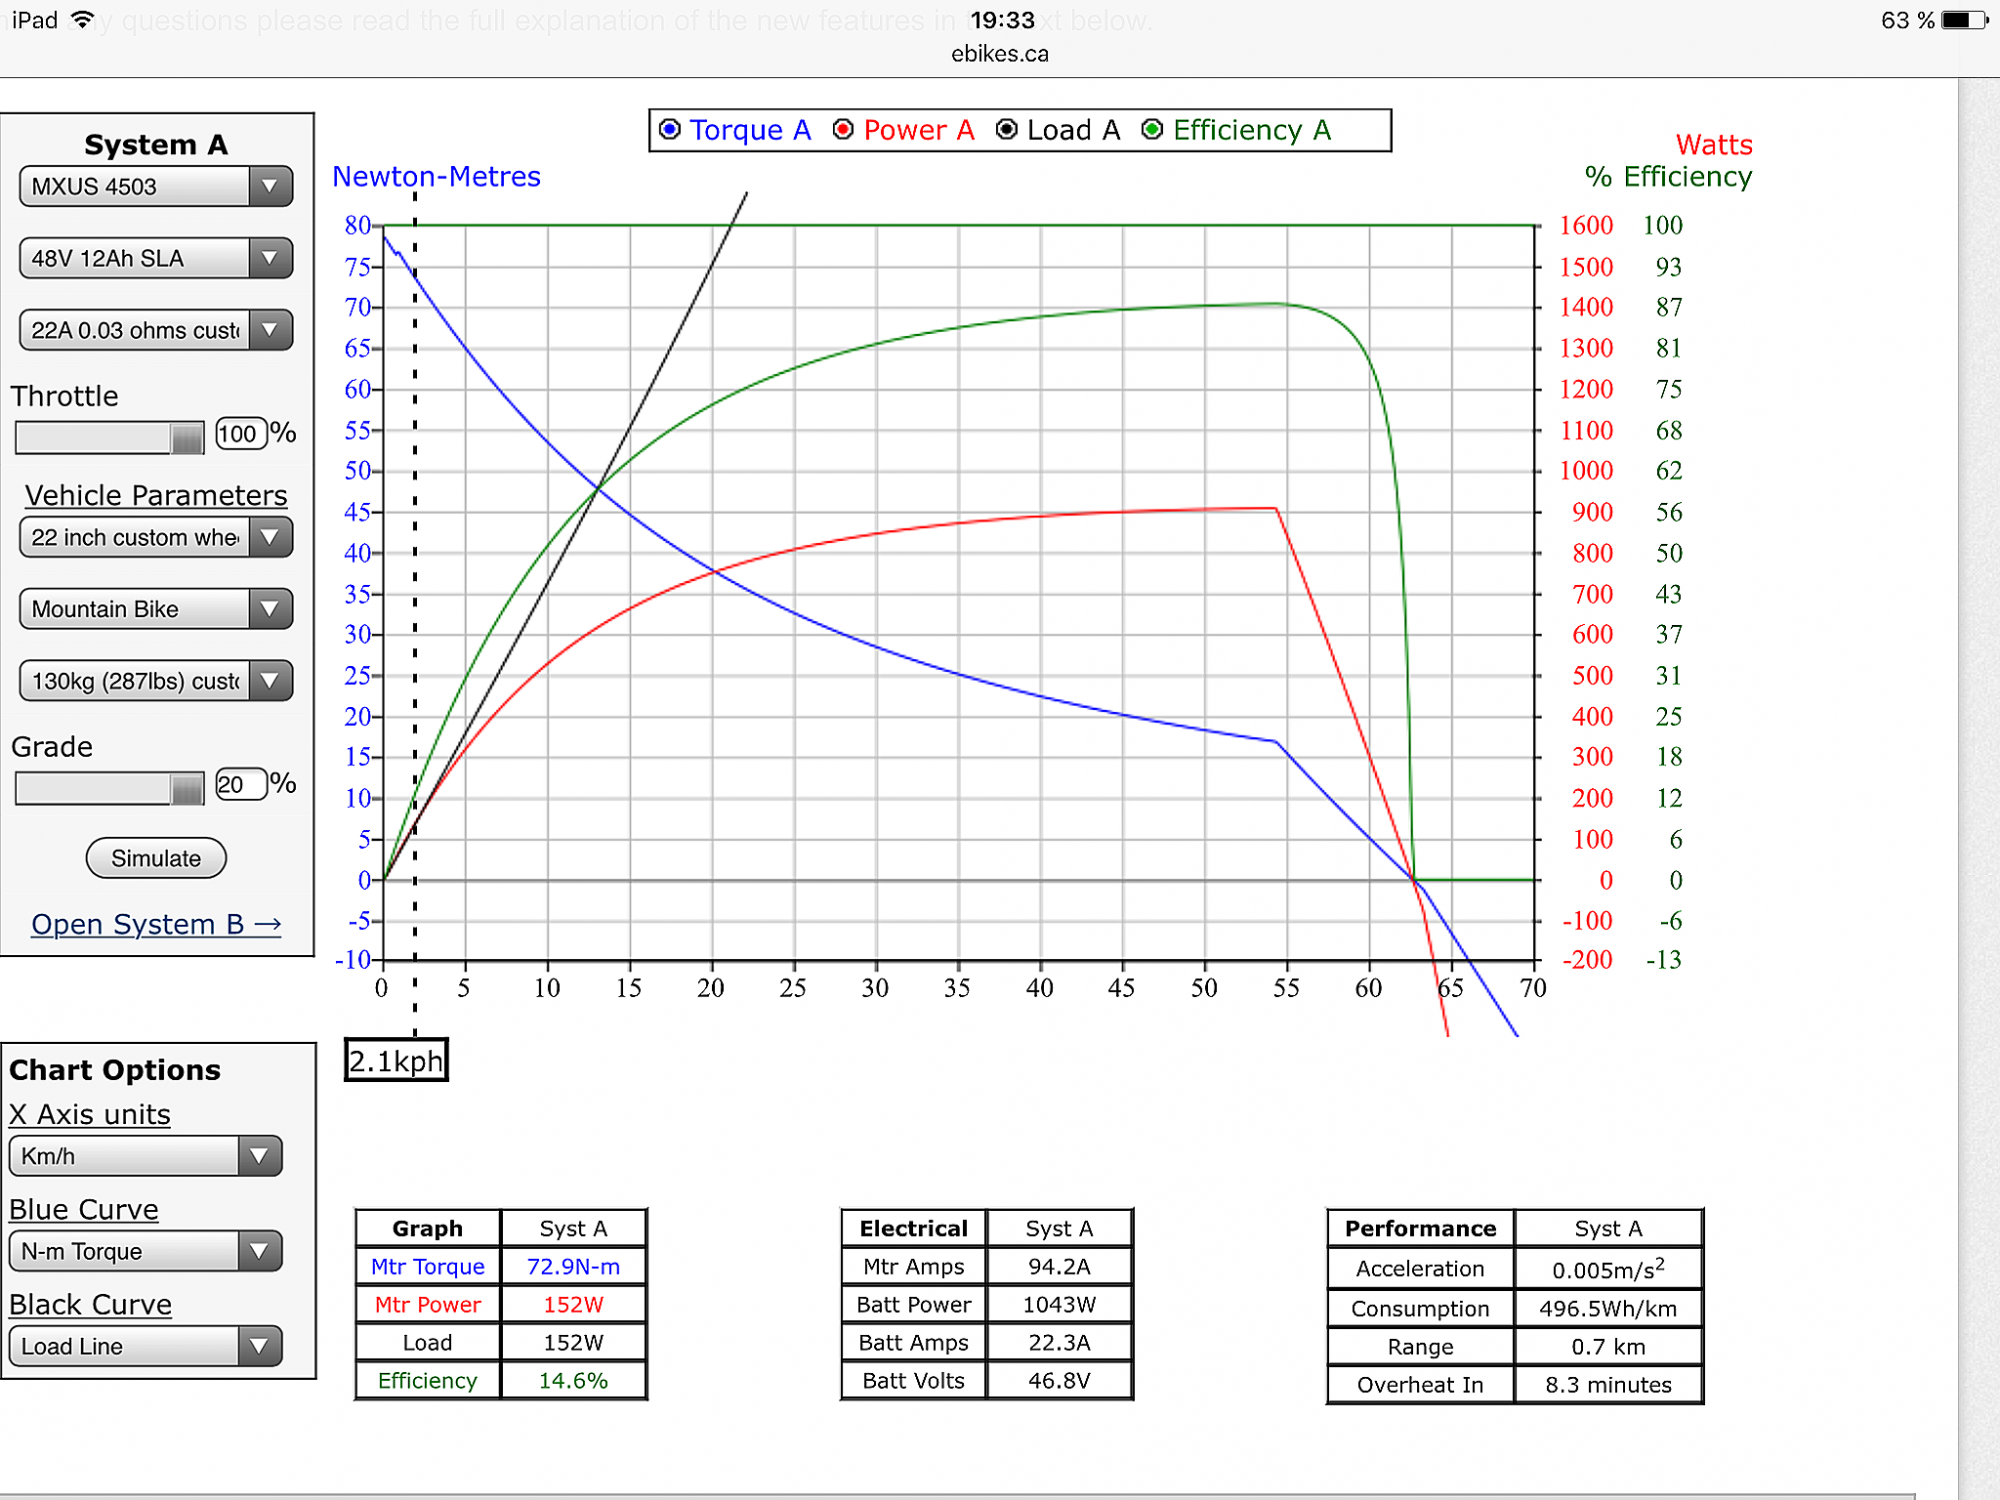
Task: Click the Grade percent input field
Action: point(240,784)
